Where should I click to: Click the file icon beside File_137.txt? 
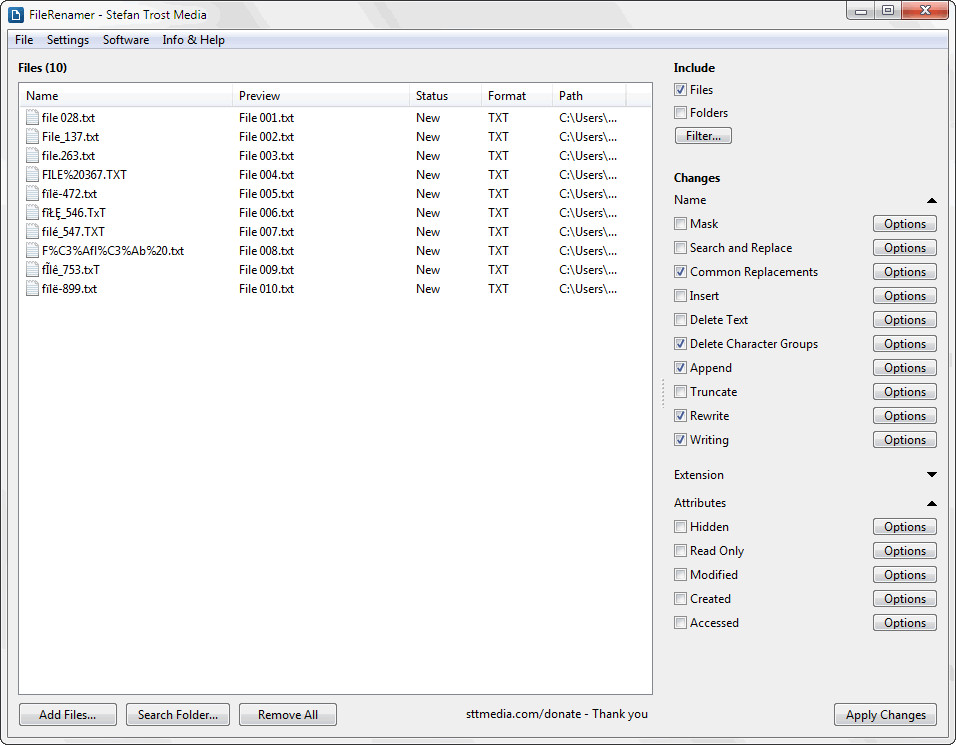point(32,137)
